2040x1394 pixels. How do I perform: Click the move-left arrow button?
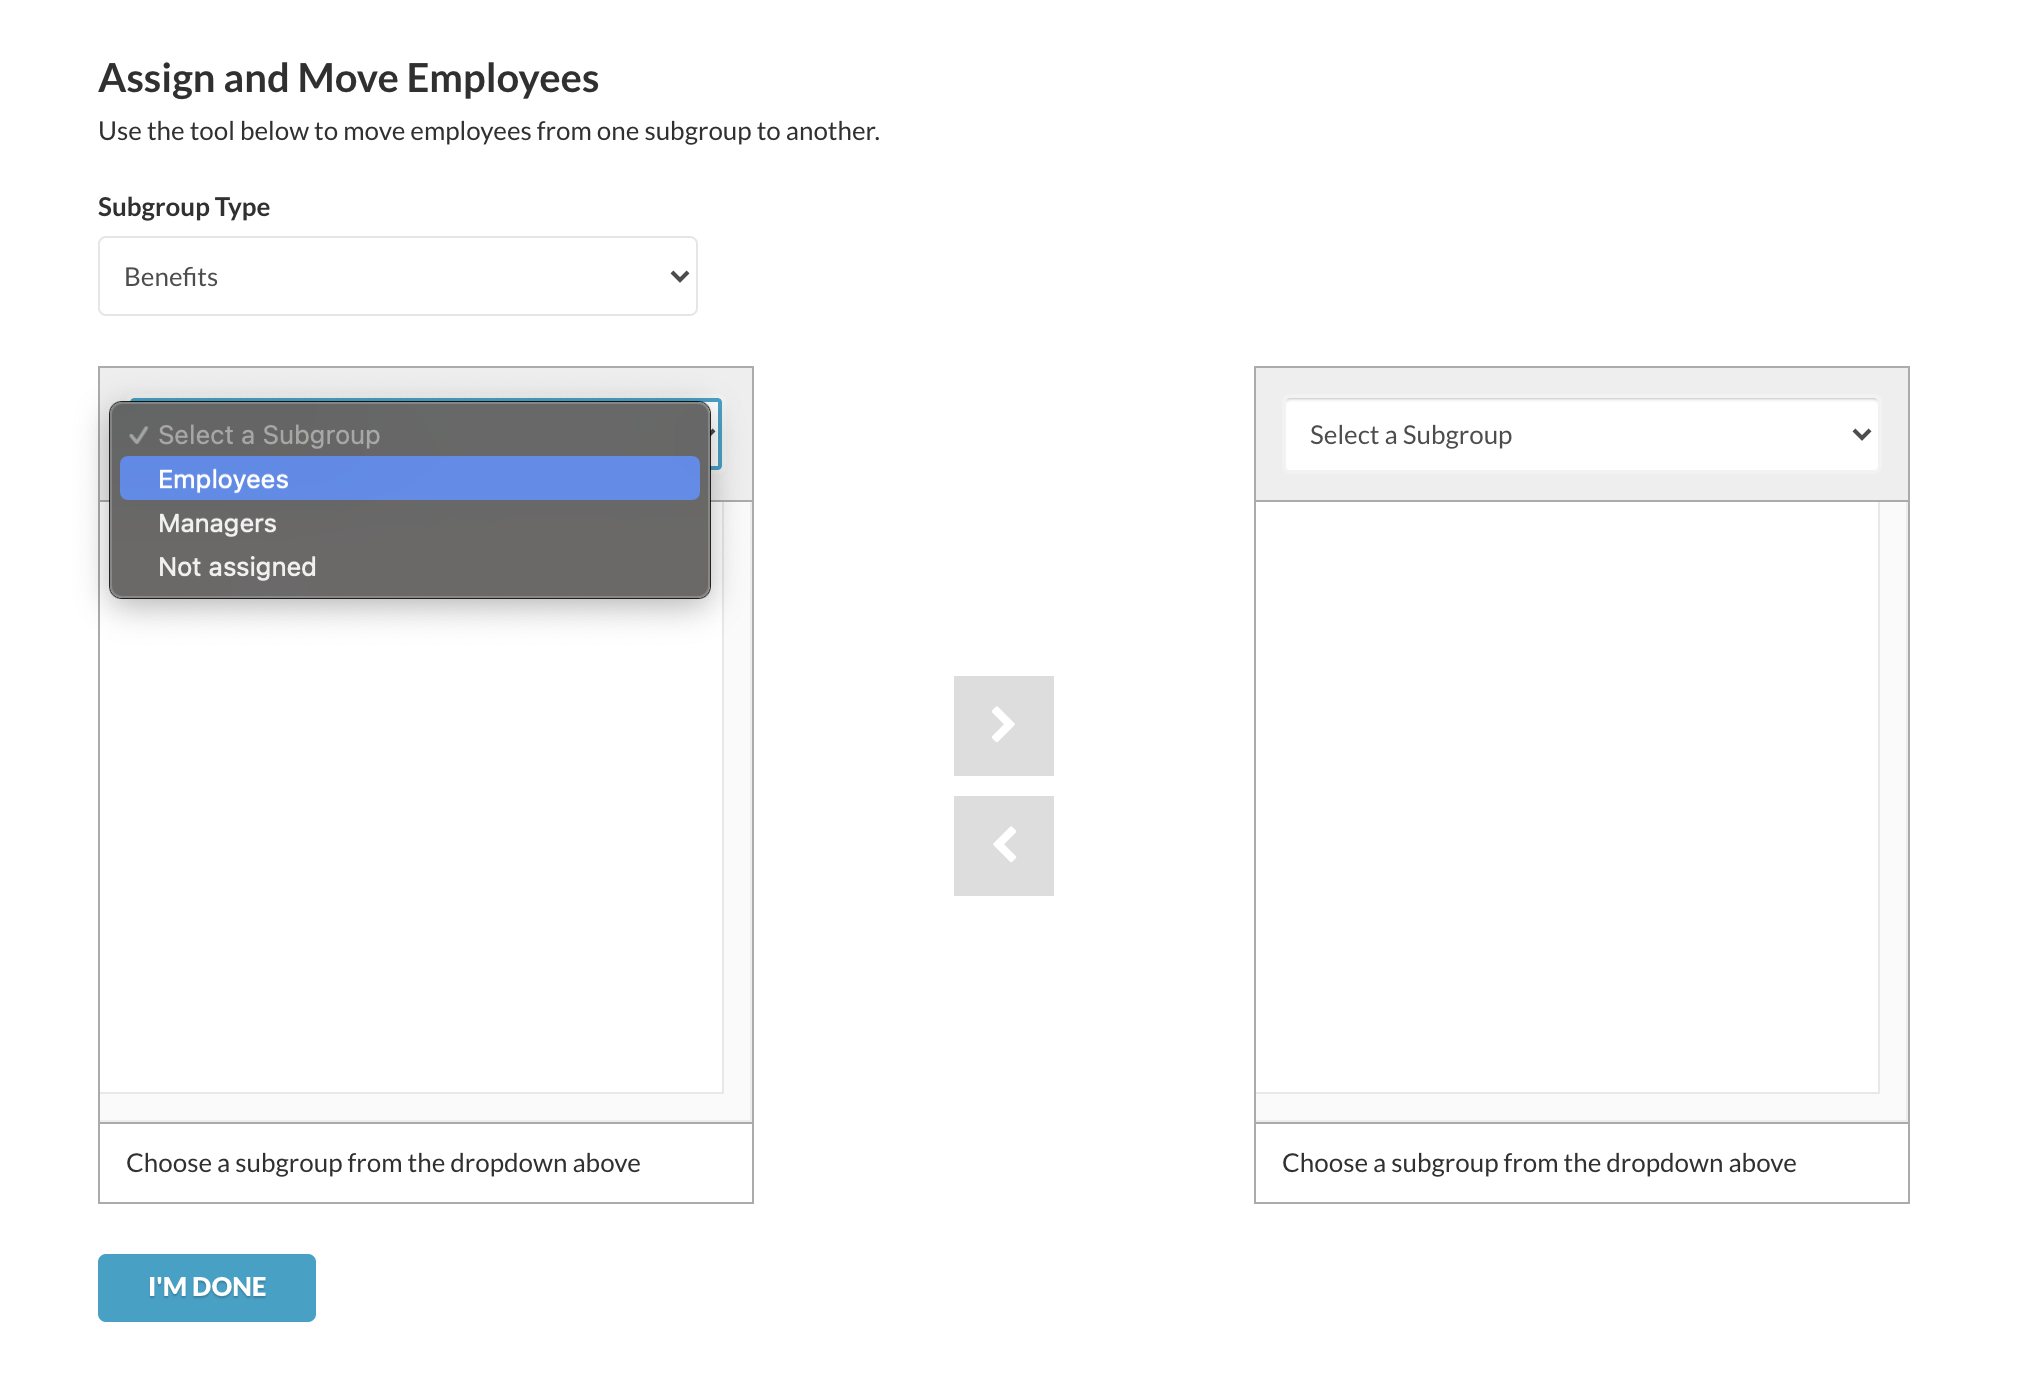(x=1003, y=845)
